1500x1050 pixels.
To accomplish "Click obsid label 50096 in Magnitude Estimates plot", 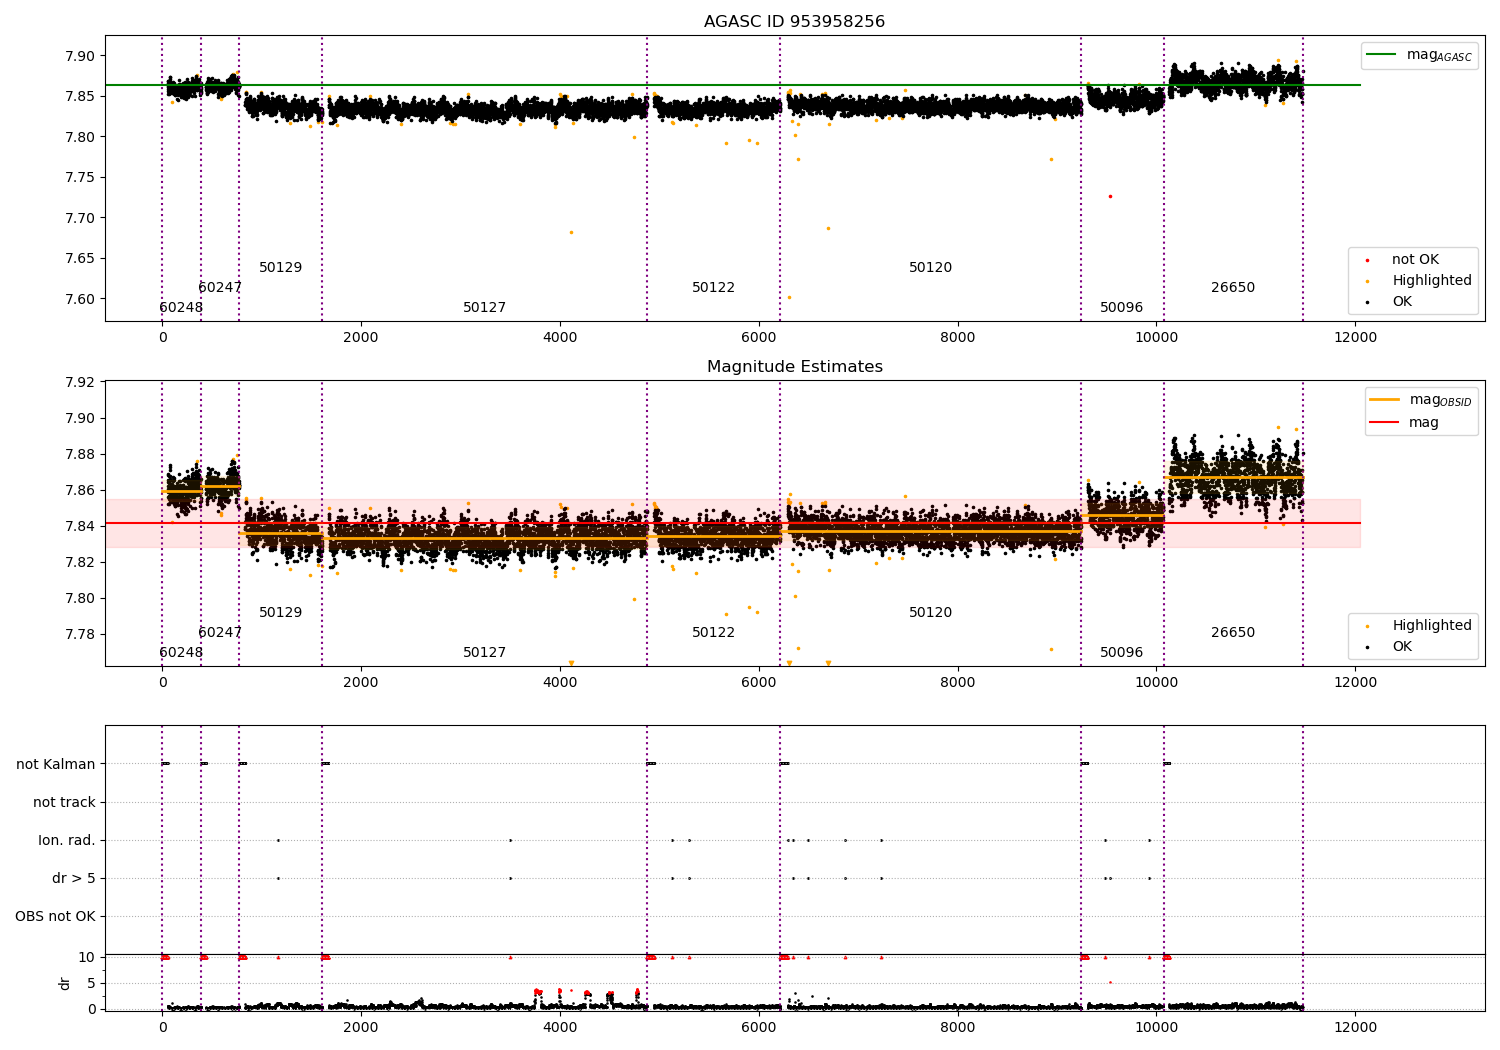I will coord(1122,653).
